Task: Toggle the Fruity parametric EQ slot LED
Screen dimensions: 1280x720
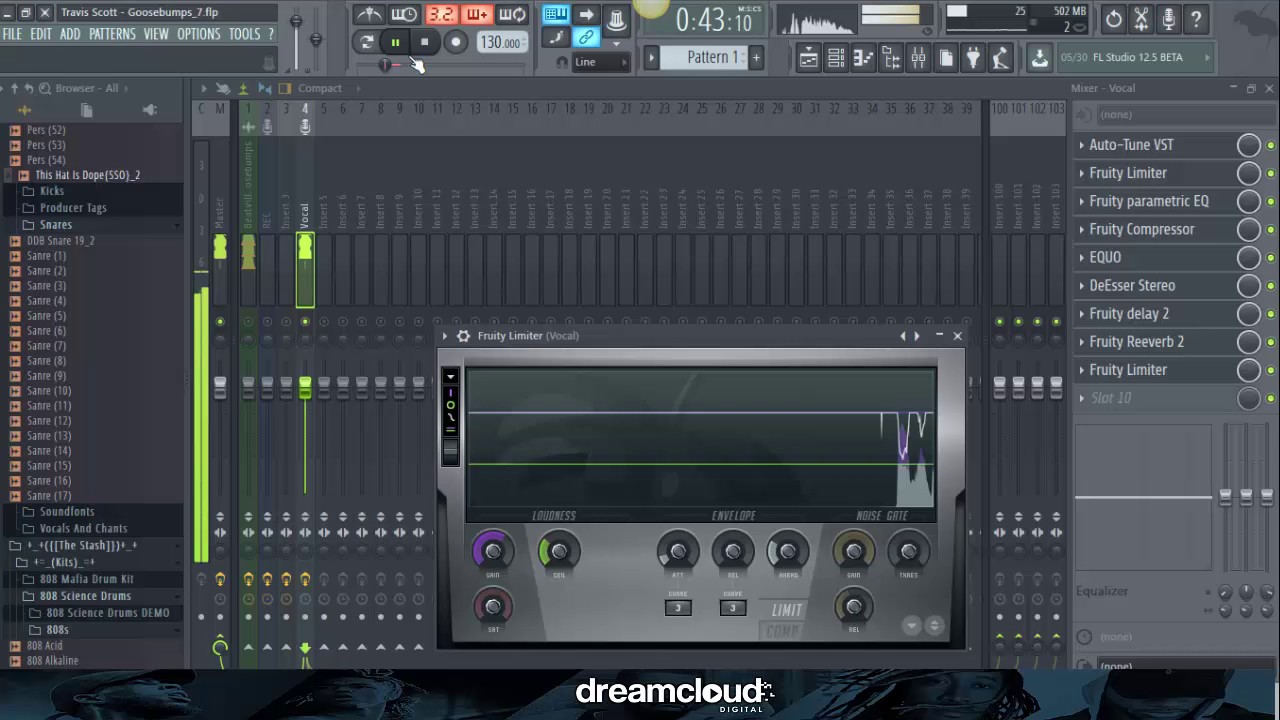Action: click(x=1270, y=201)
